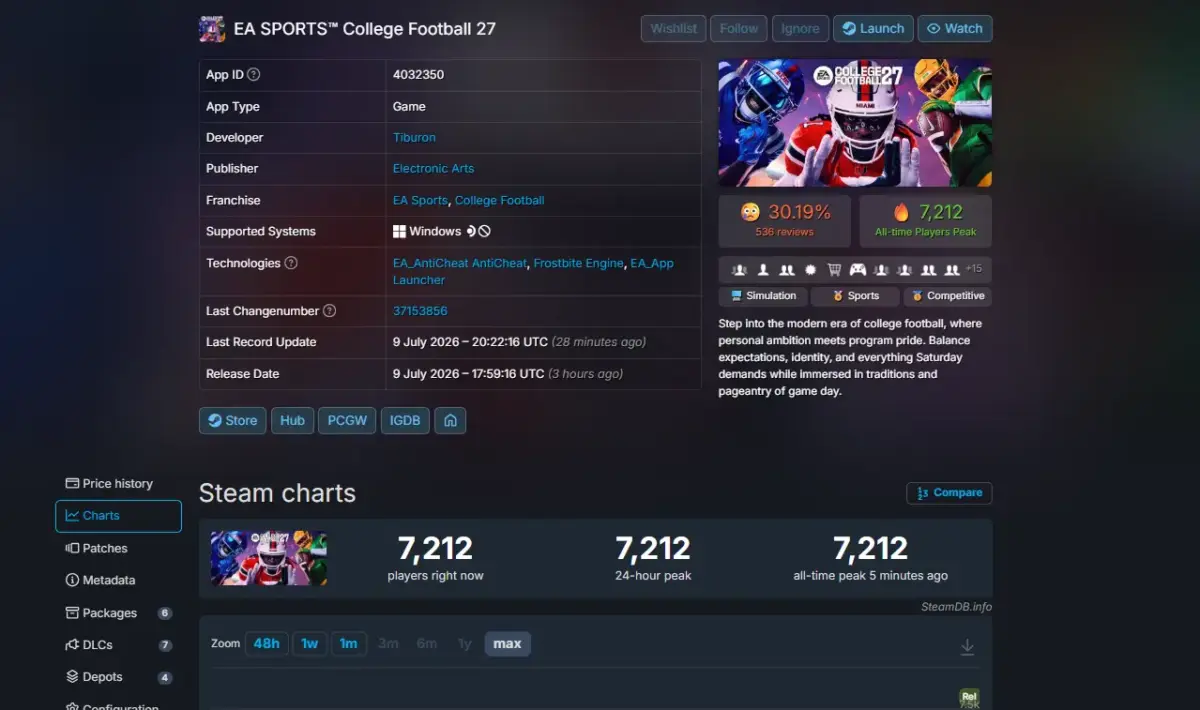Open the Electronic Arts publisher link
The image size is (1200, 710).
(433, 168)
